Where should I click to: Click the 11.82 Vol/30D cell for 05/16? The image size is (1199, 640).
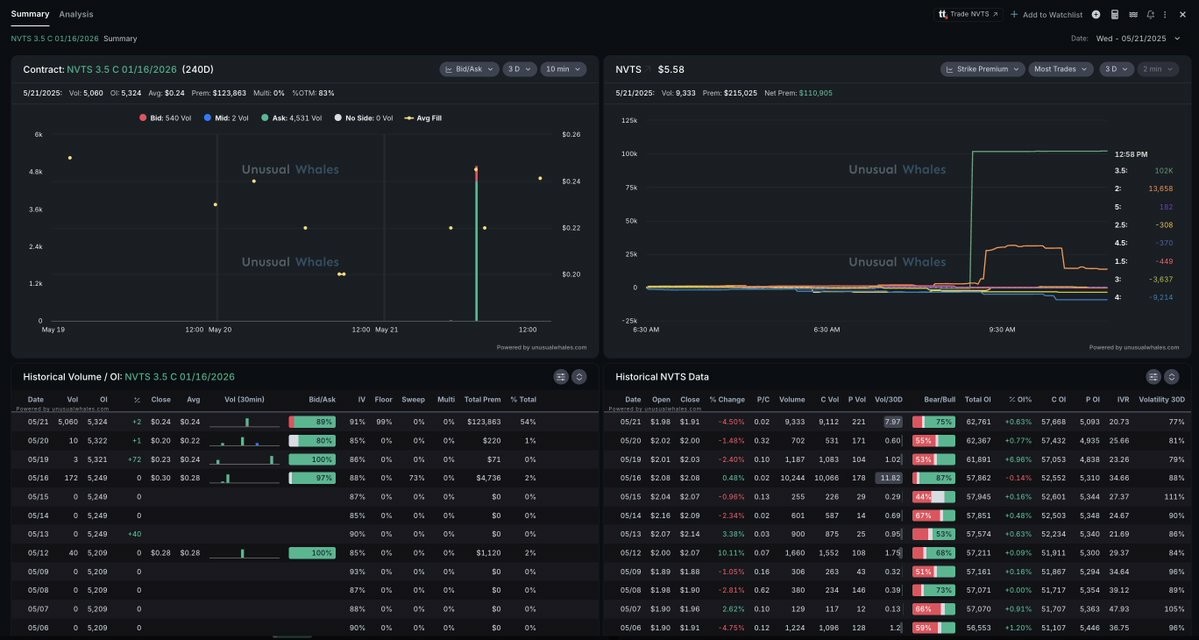(889, 478)
